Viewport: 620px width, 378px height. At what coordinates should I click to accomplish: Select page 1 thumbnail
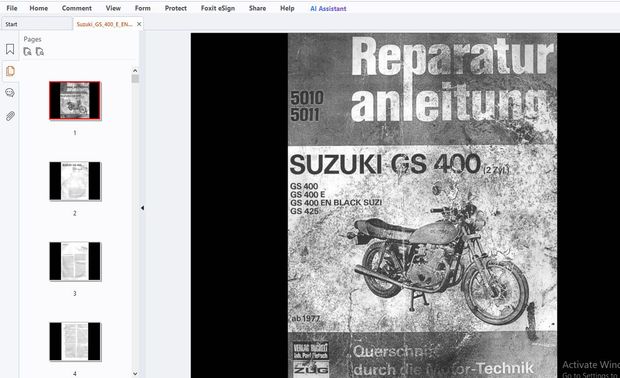(x=75, y=100)
